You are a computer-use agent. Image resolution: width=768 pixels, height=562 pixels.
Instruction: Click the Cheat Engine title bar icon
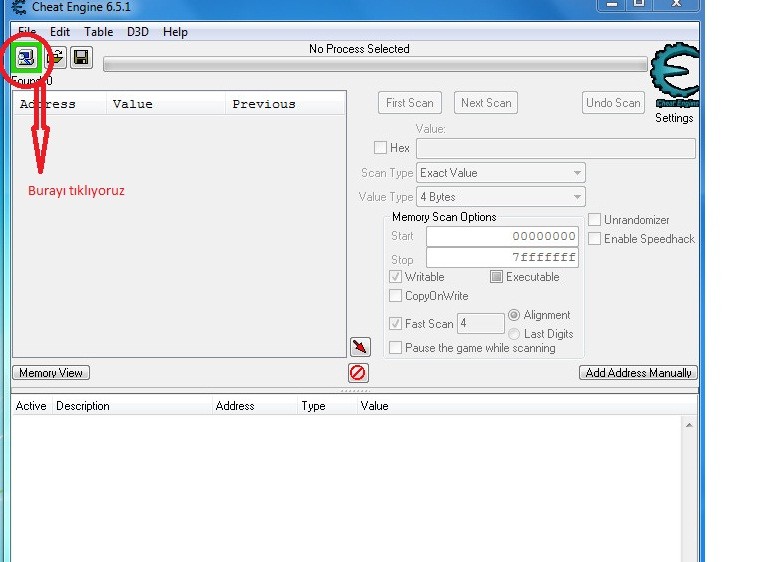tap(19, 6)
